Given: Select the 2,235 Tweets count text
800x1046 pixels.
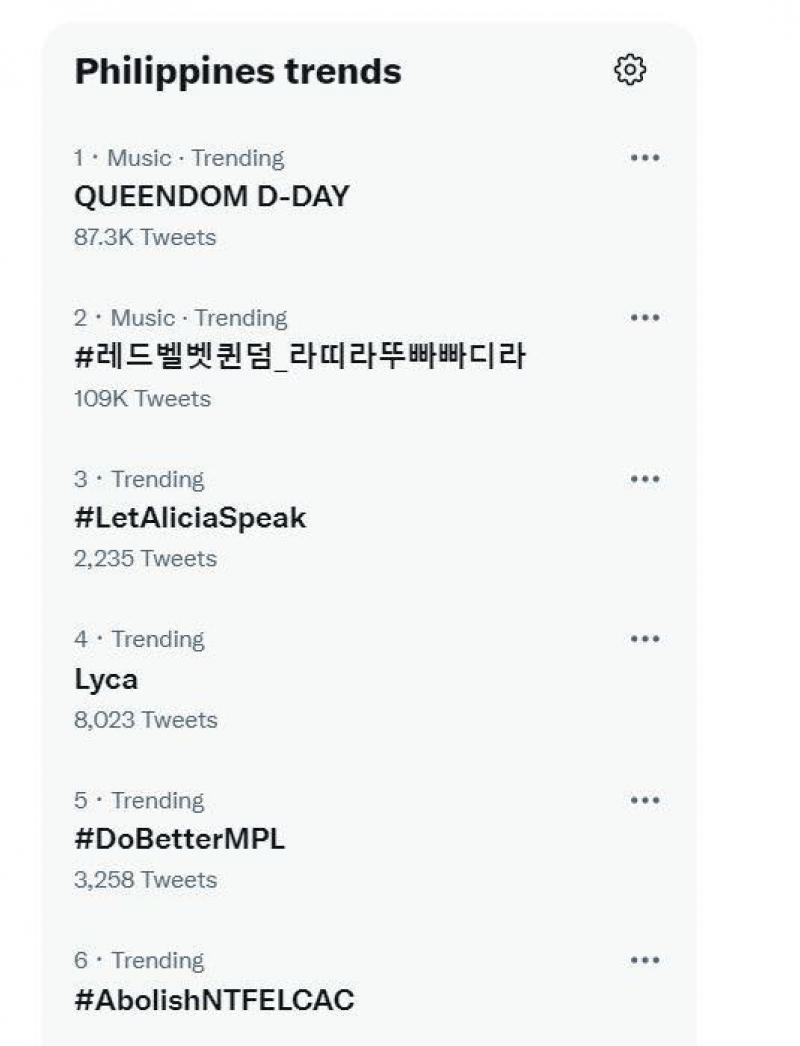Looking at the screenshot, I should tap(145, 558).
